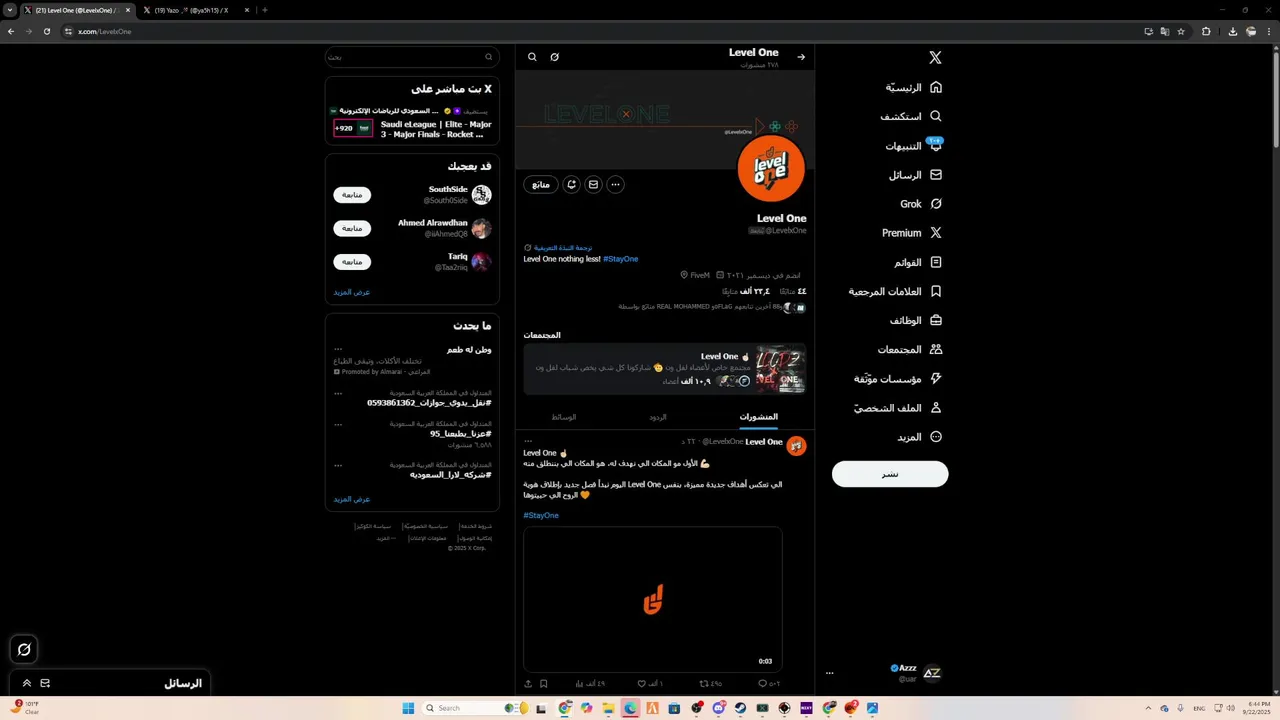Open the Messages envelope in the sidebar
Image resolution: width=1280 pixels, height=720 pixels.
click(936, 175)
